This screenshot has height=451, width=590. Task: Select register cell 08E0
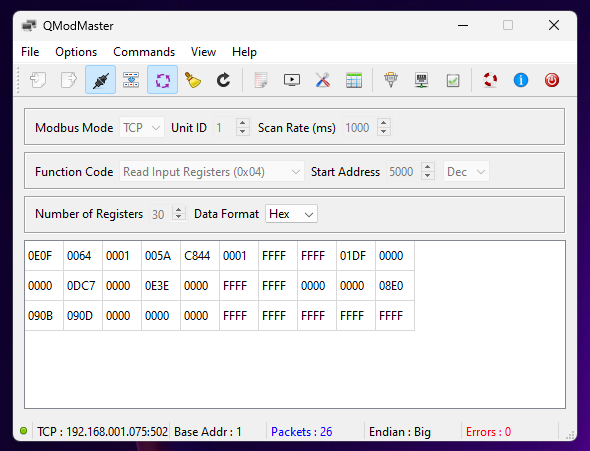coord(395,285)
